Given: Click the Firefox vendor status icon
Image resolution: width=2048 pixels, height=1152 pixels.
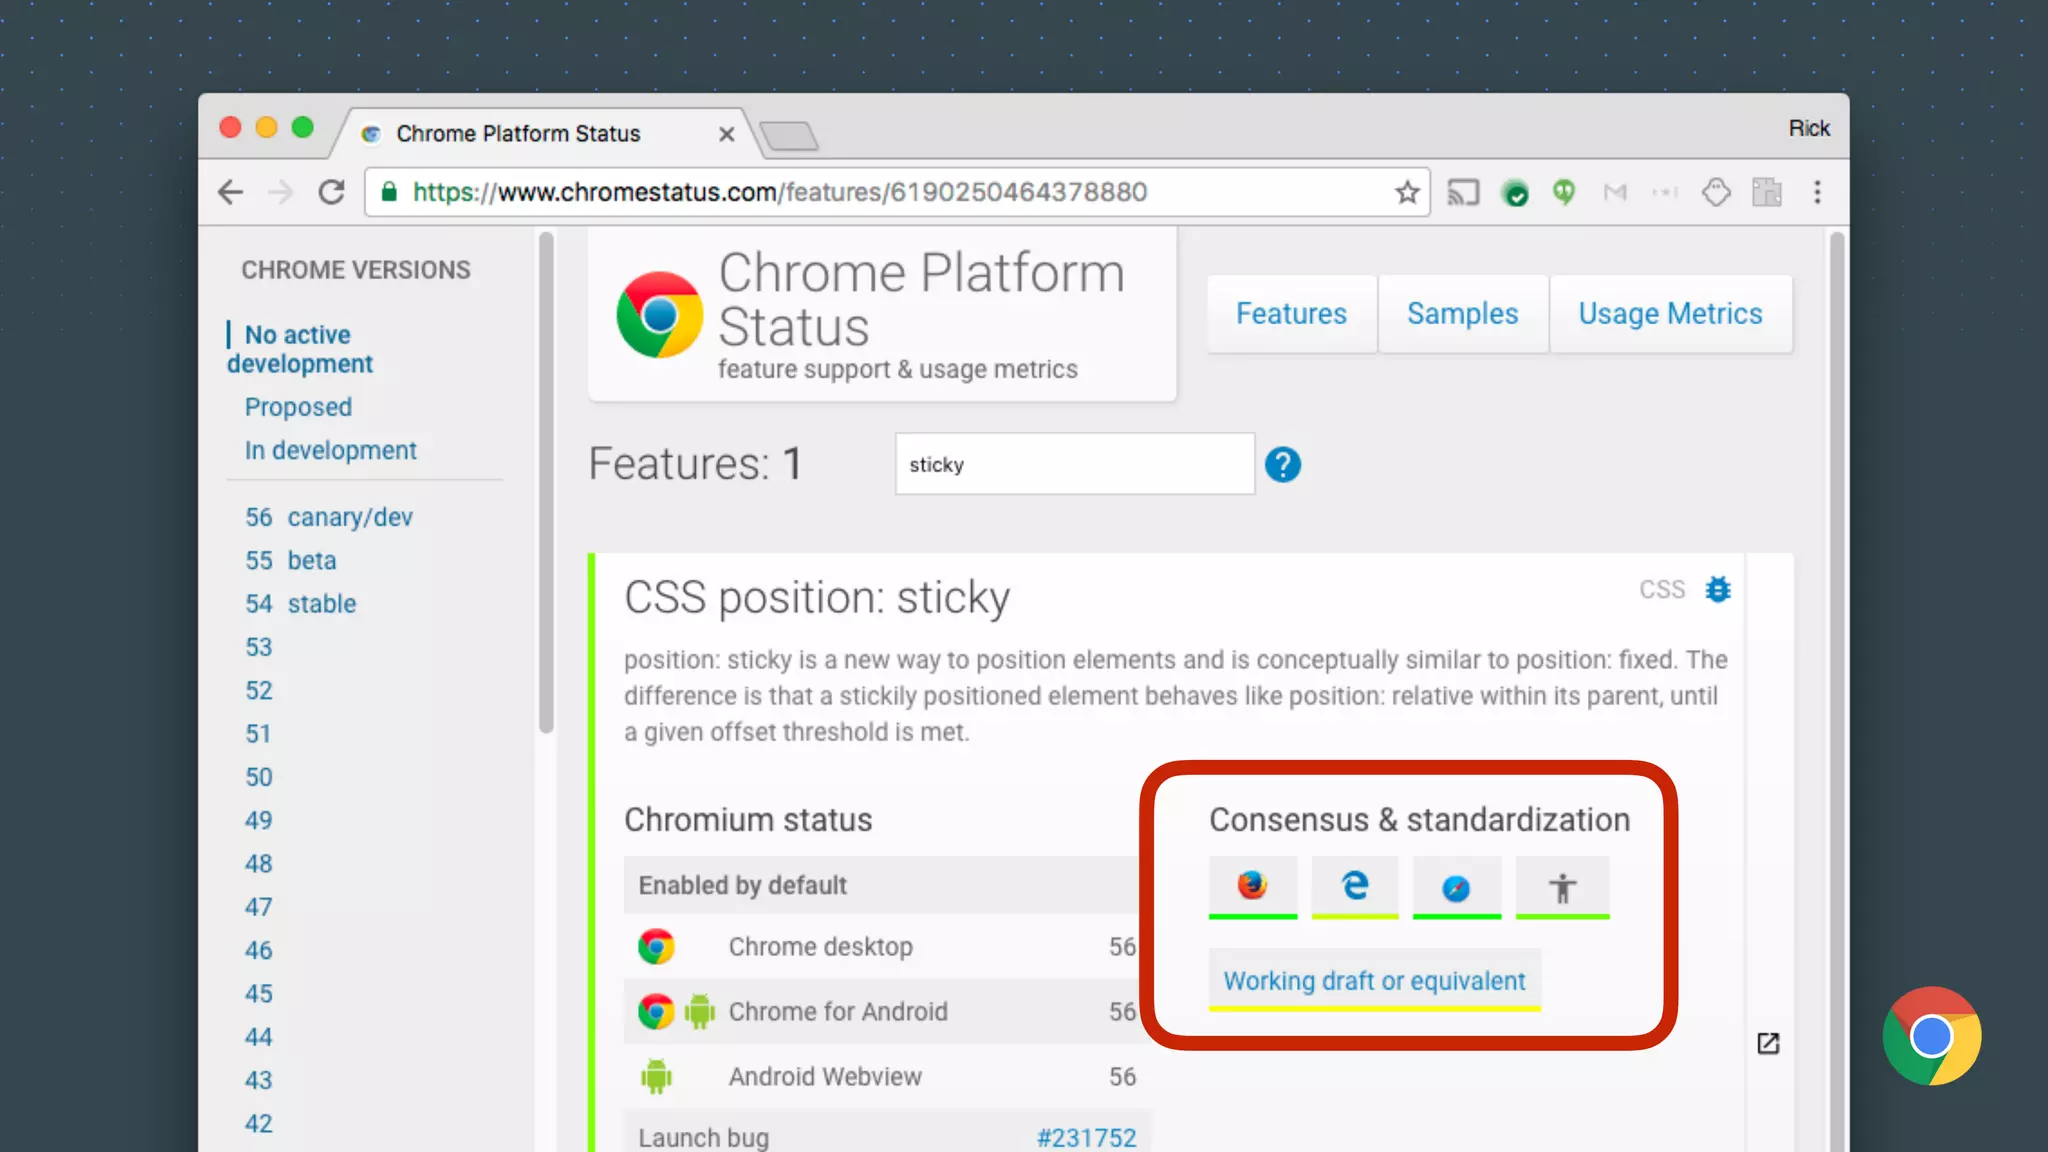Looking at the screenshot, I should (x=1252, y=886).
